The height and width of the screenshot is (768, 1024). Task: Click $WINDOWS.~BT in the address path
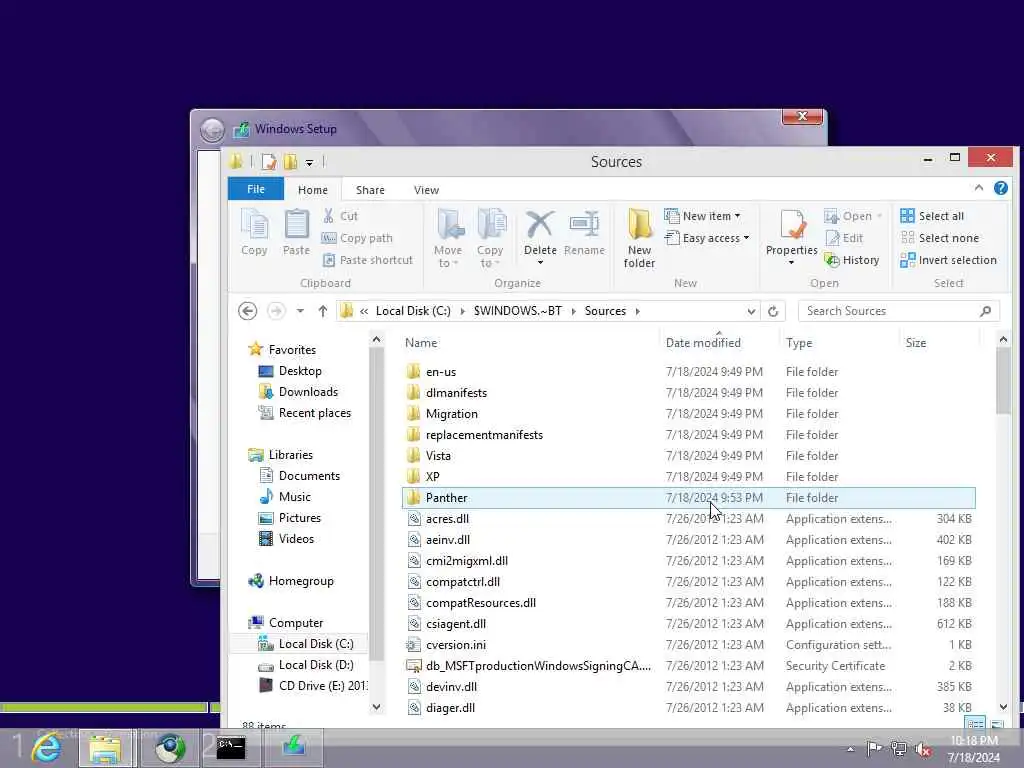pos(518,312)
